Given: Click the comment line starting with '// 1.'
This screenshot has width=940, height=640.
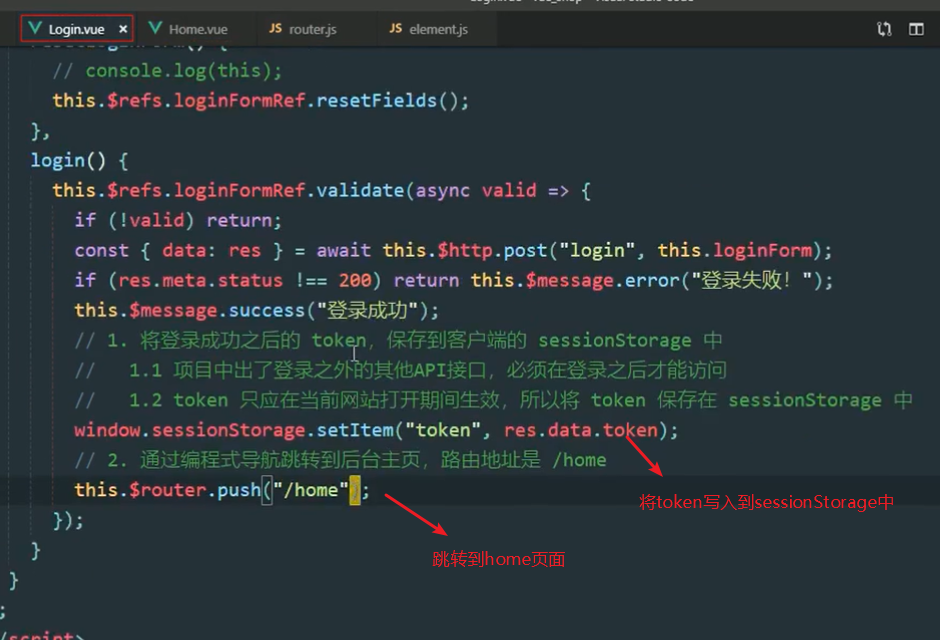Looking at the screenshot, I should (x=398, y=340).
